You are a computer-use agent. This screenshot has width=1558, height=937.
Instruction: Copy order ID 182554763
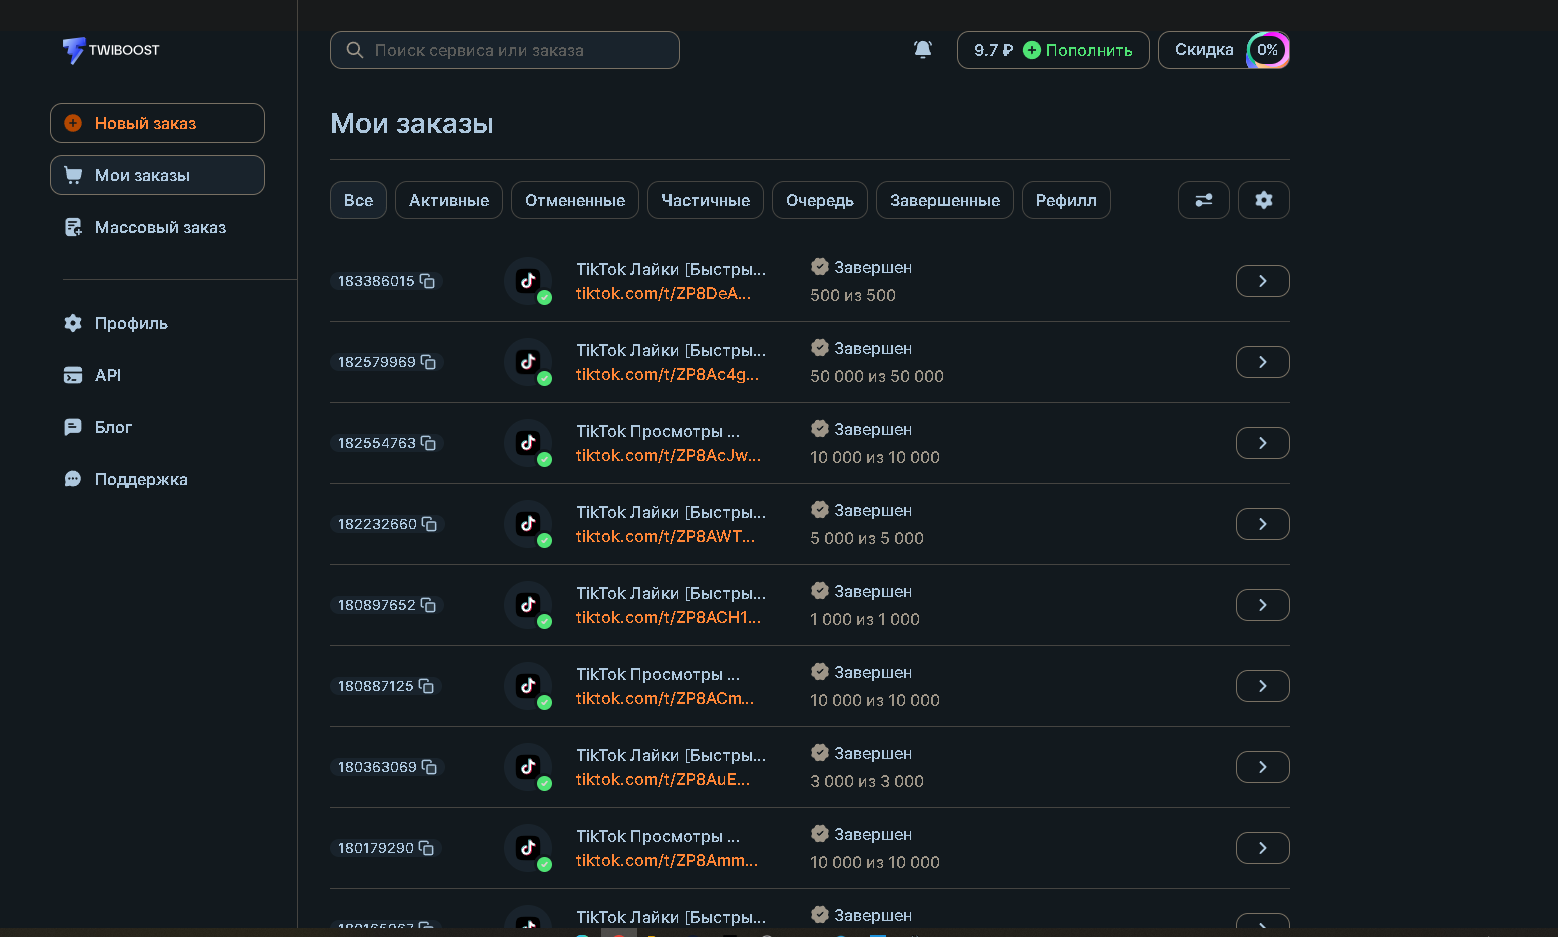(x=428, y=443)
